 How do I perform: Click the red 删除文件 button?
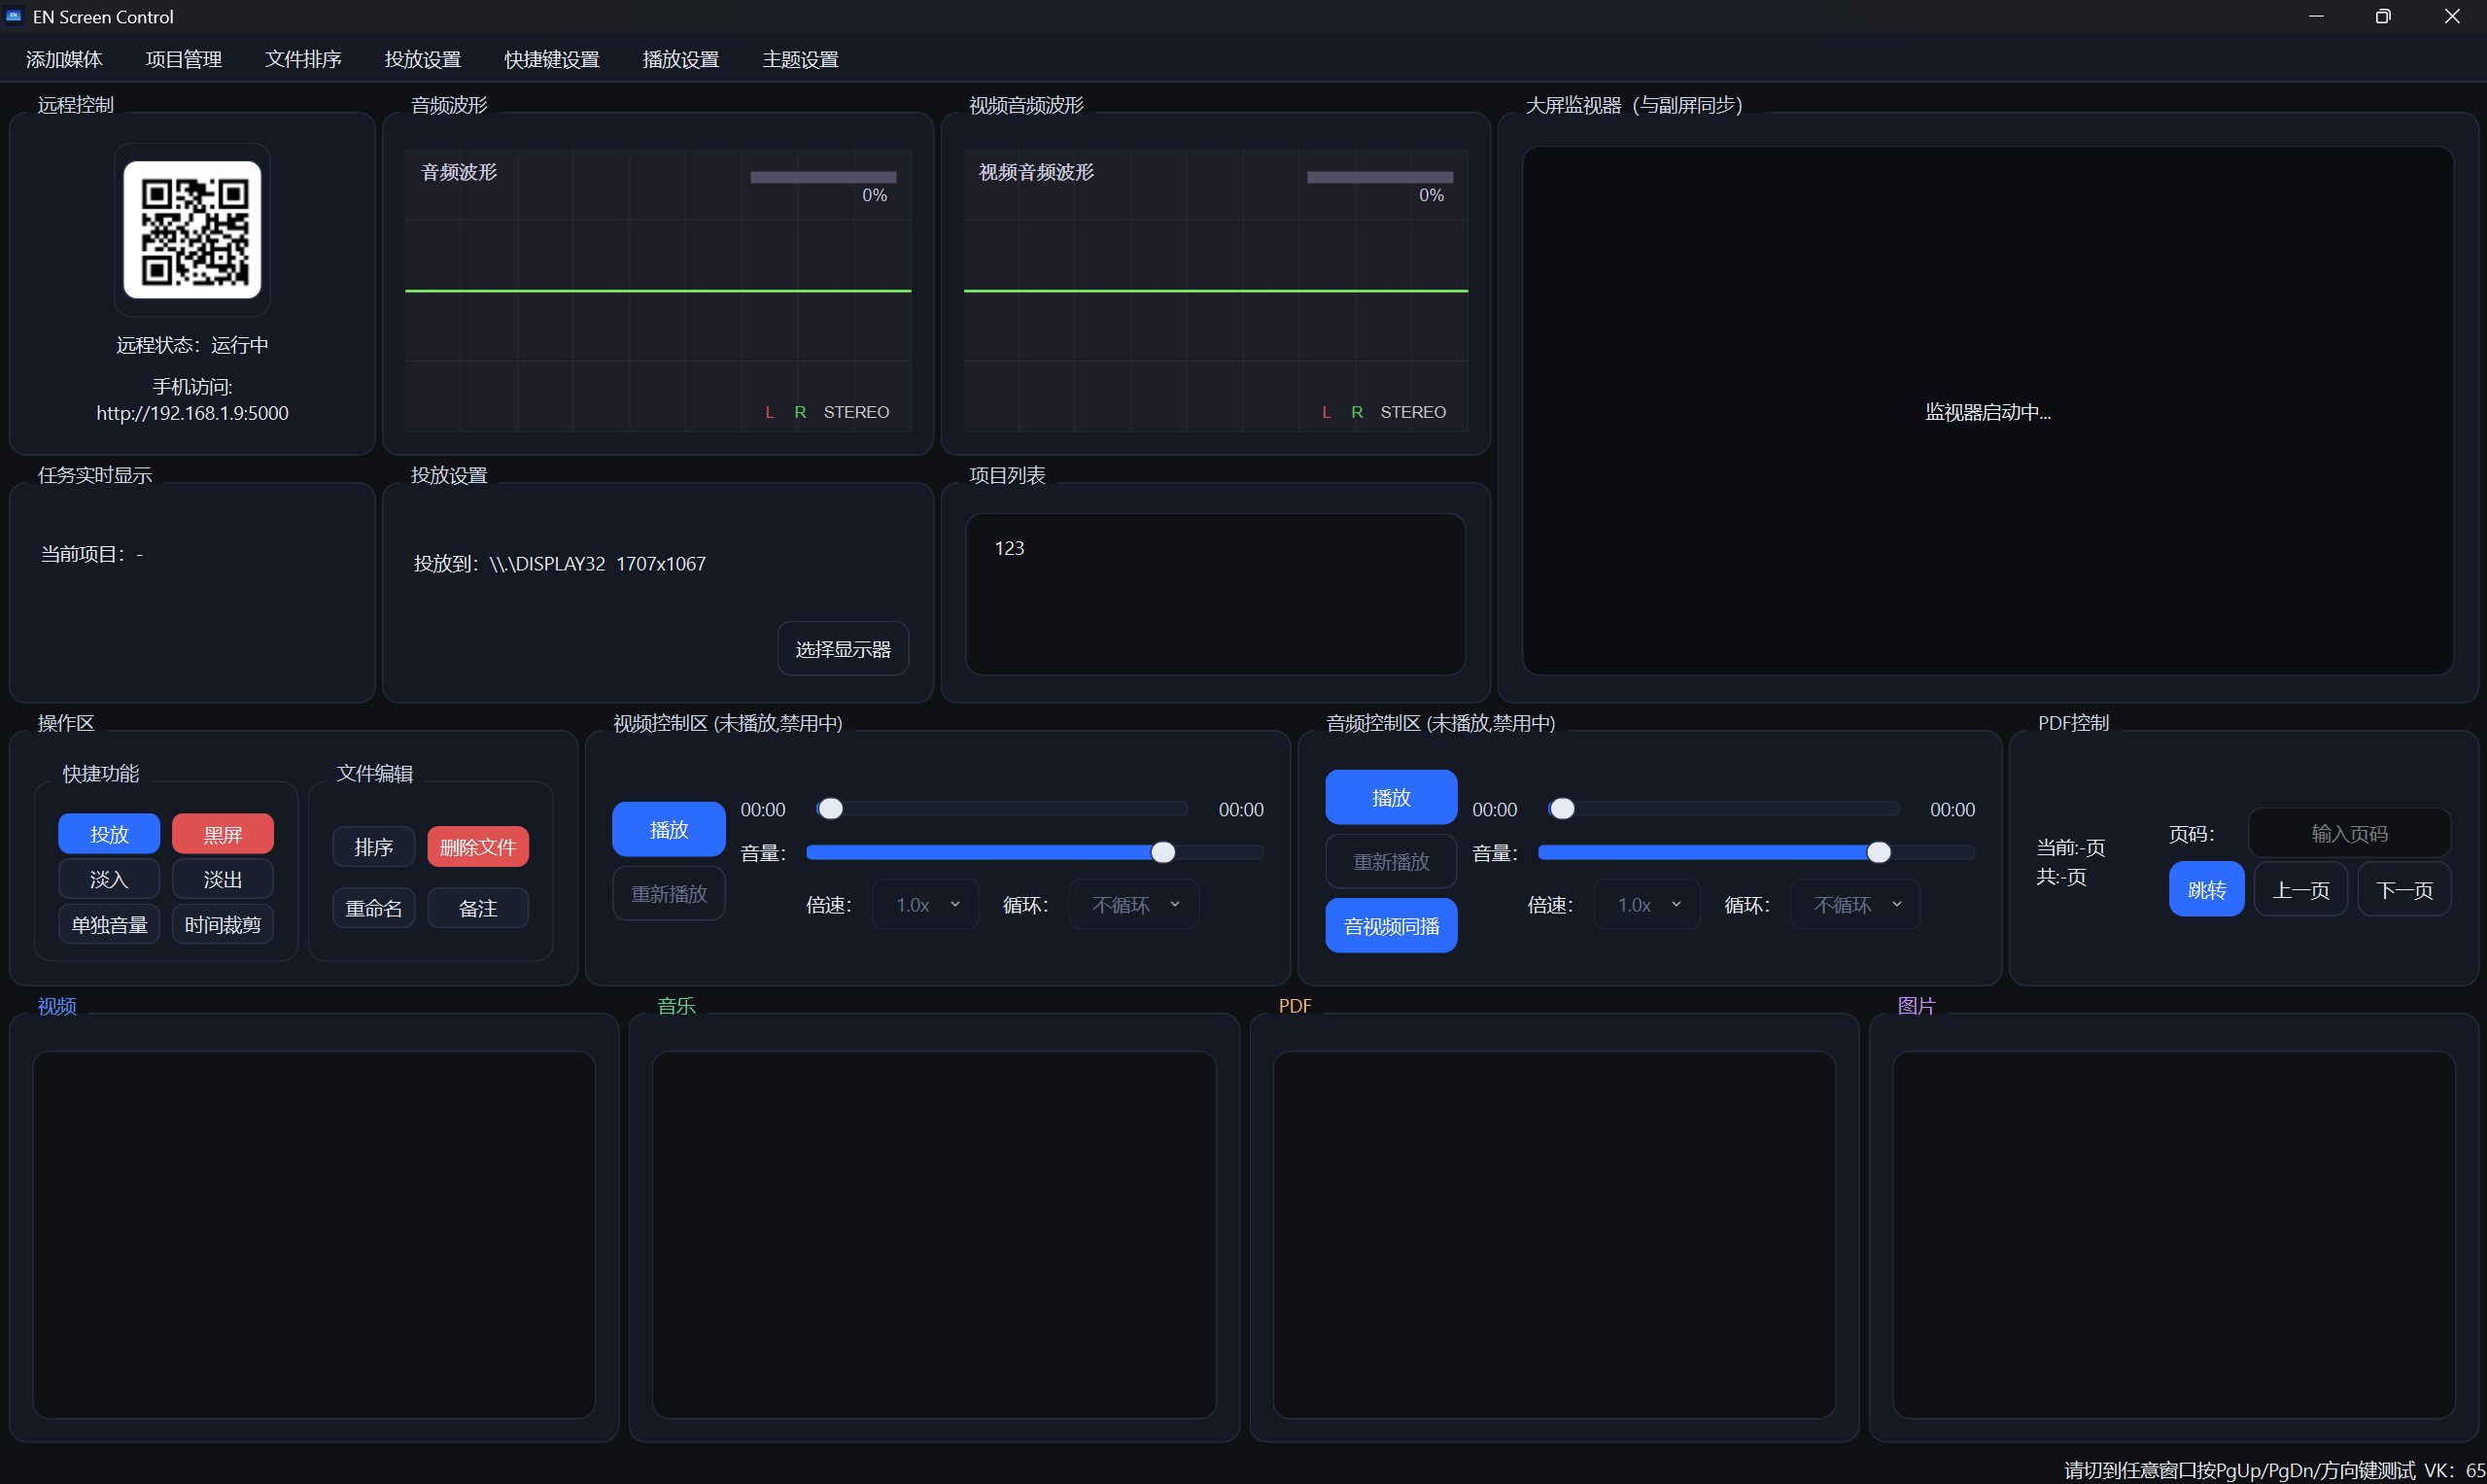(478, 847)
